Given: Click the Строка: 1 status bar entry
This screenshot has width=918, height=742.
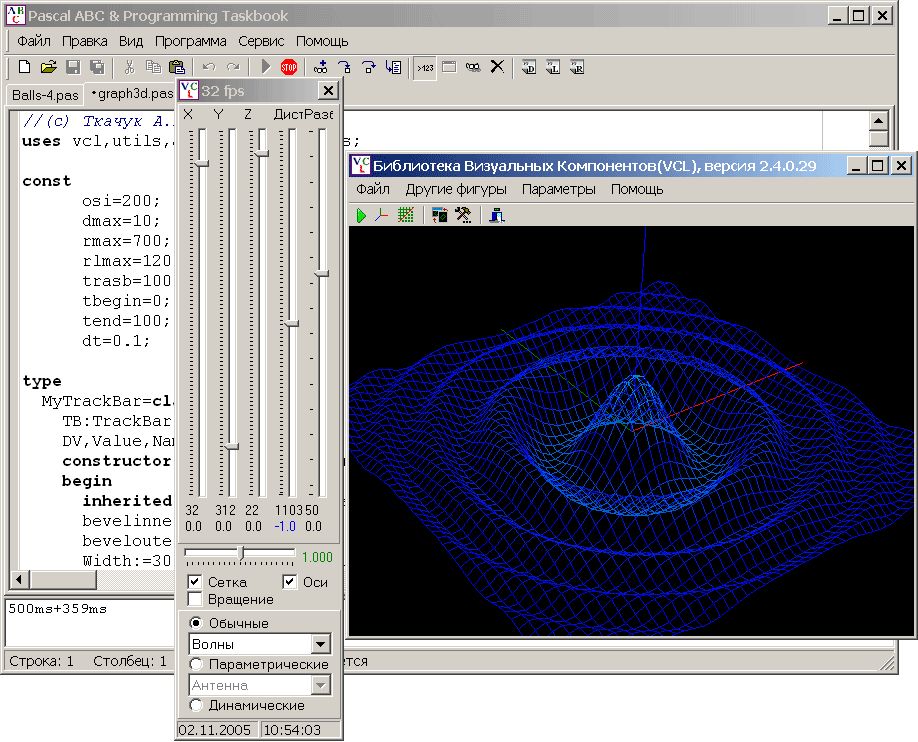Looking at the screenshot, I should 41,661.
